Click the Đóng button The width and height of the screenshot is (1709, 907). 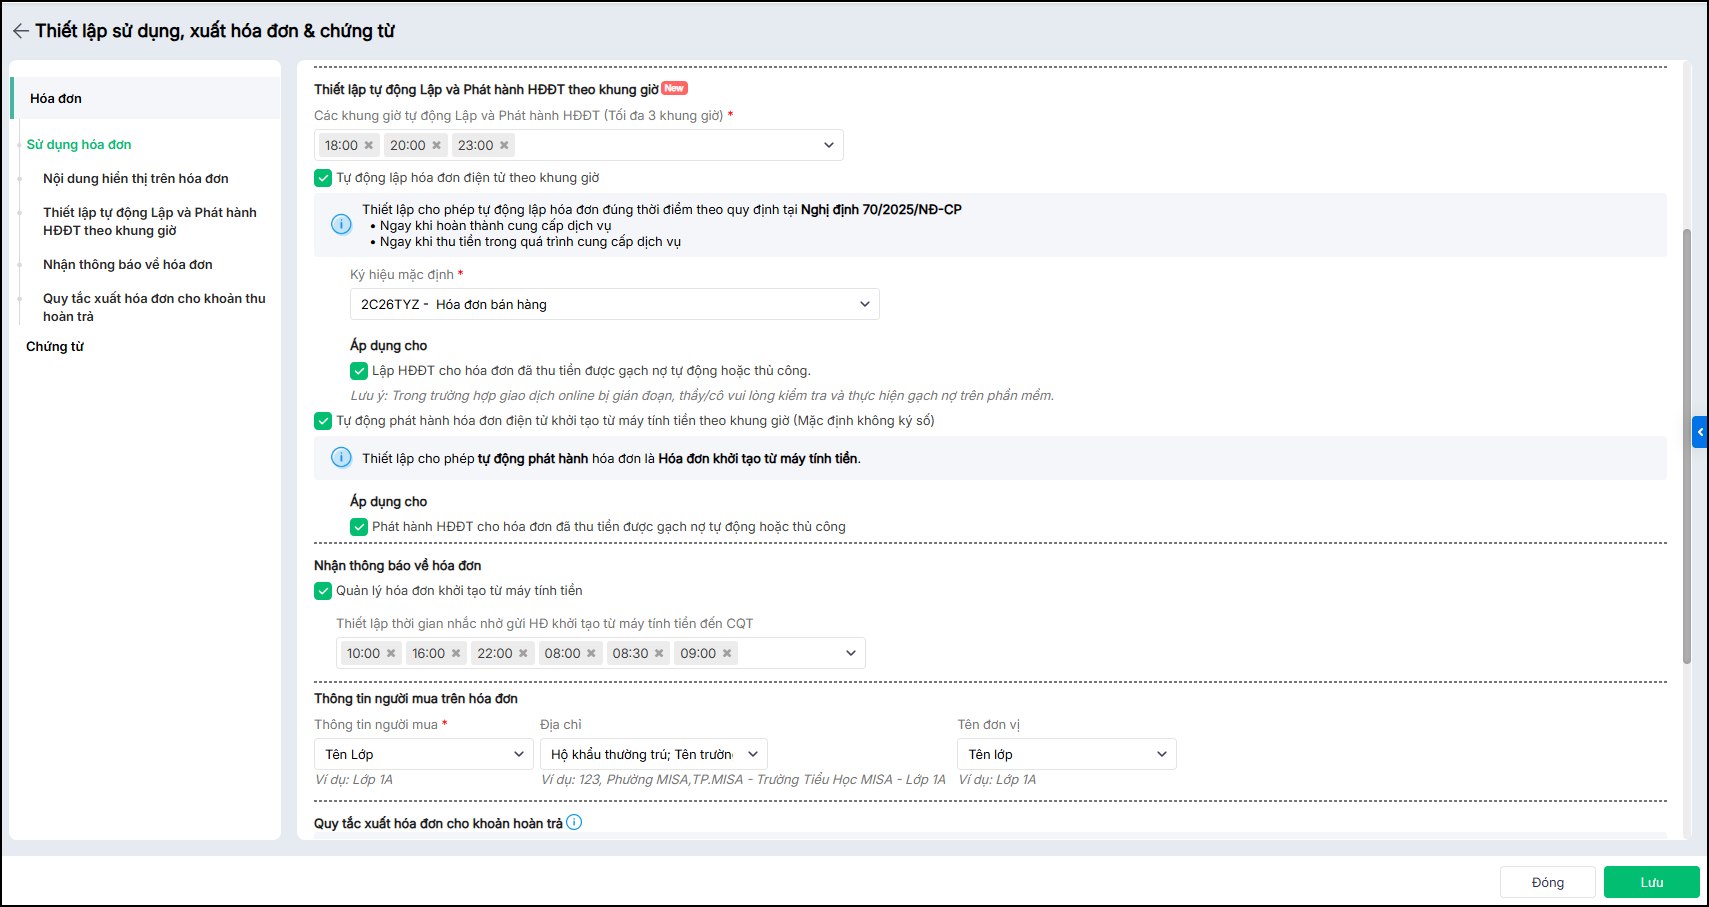1547,882
